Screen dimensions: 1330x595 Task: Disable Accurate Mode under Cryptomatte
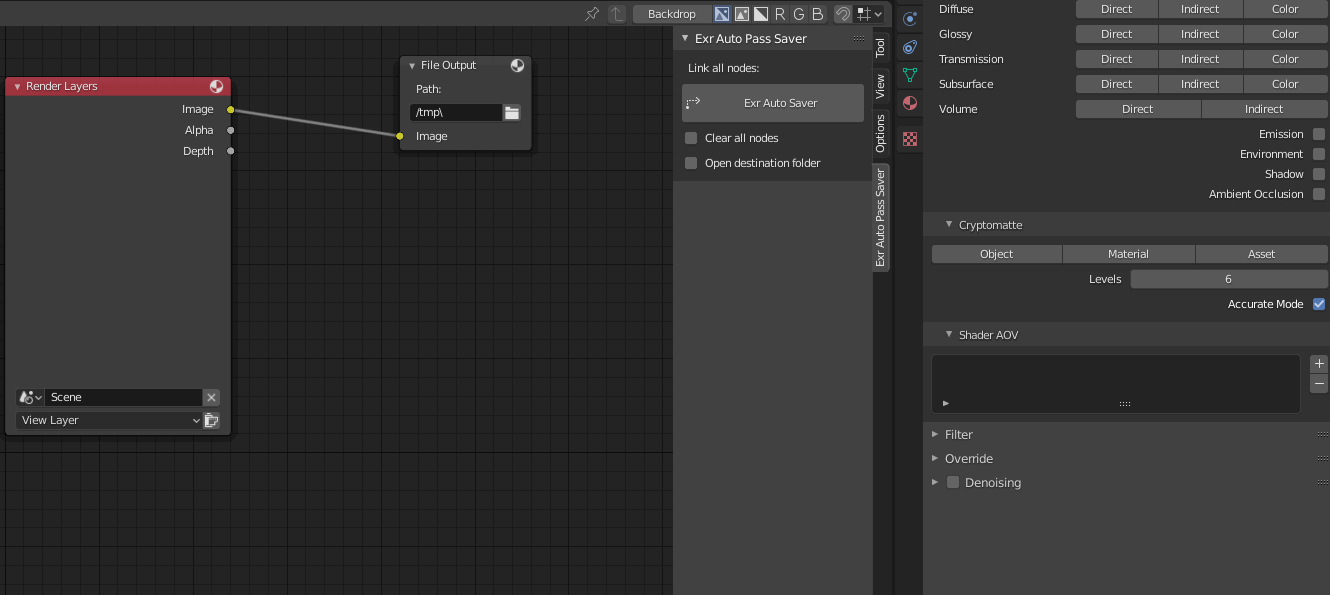pyautogui.click(x=1318, y=304)
